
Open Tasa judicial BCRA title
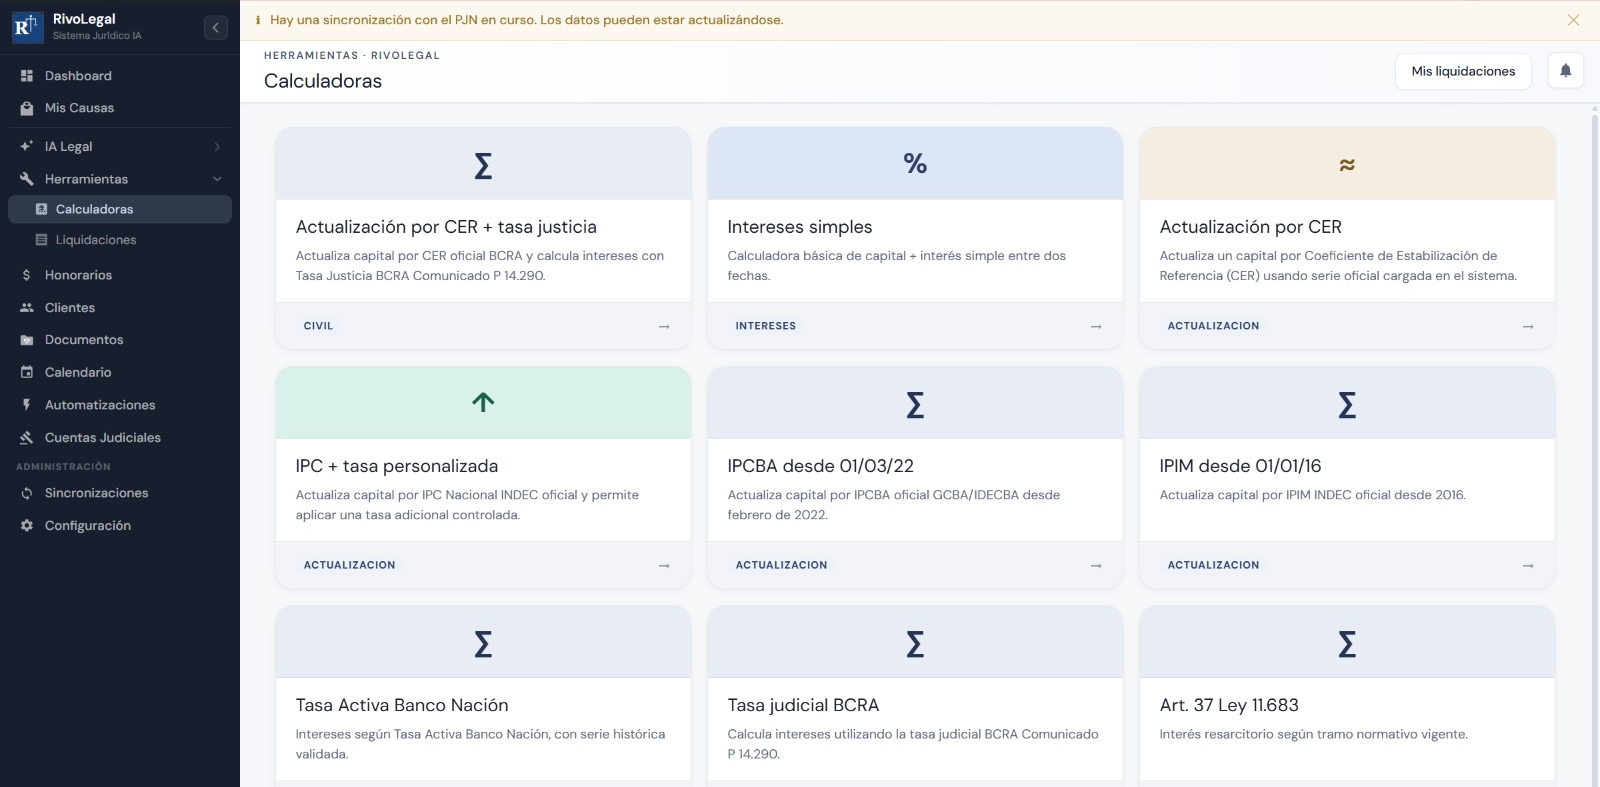[x=803, y=705]
